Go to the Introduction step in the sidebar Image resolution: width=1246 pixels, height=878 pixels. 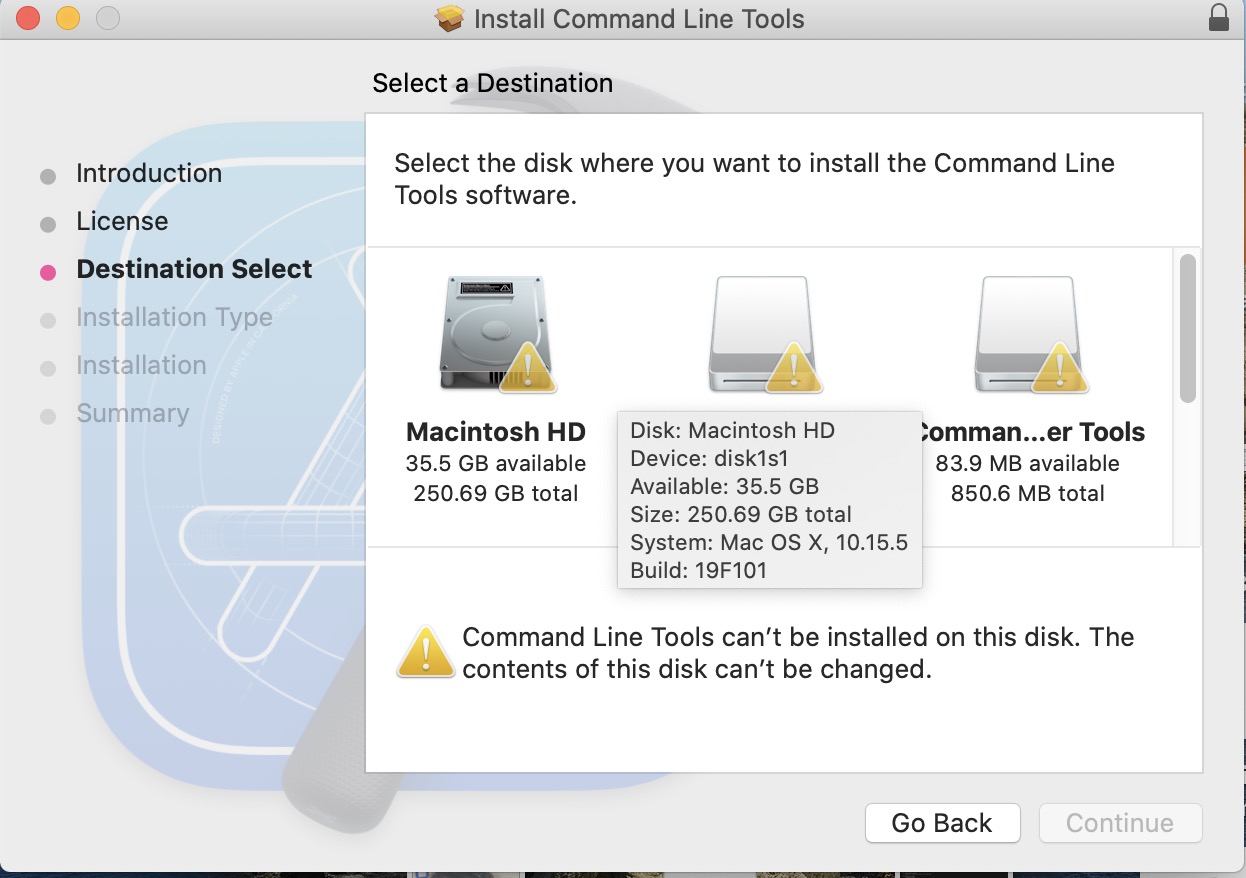(x=149, y=174)
